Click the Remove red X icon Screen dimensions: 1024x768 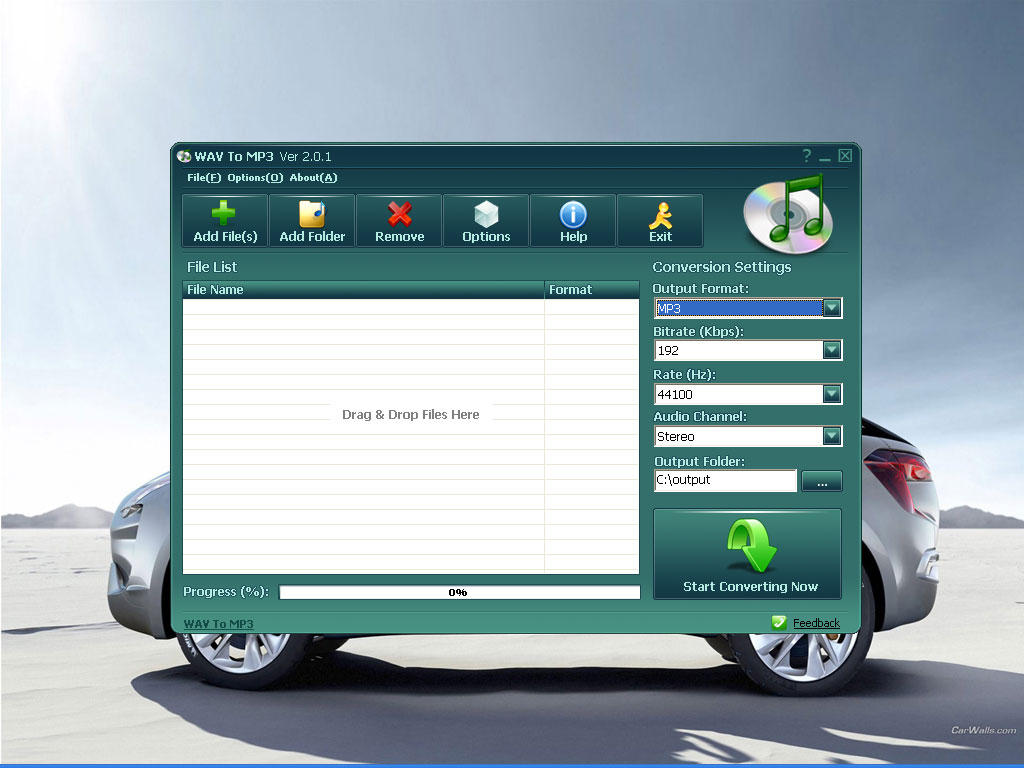[x=400, y=214]
